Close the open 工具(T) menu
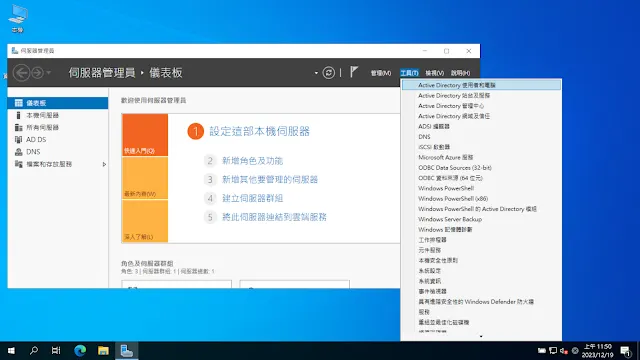The width and height of the screenshot is (640, 360). (x=409, y=73)
